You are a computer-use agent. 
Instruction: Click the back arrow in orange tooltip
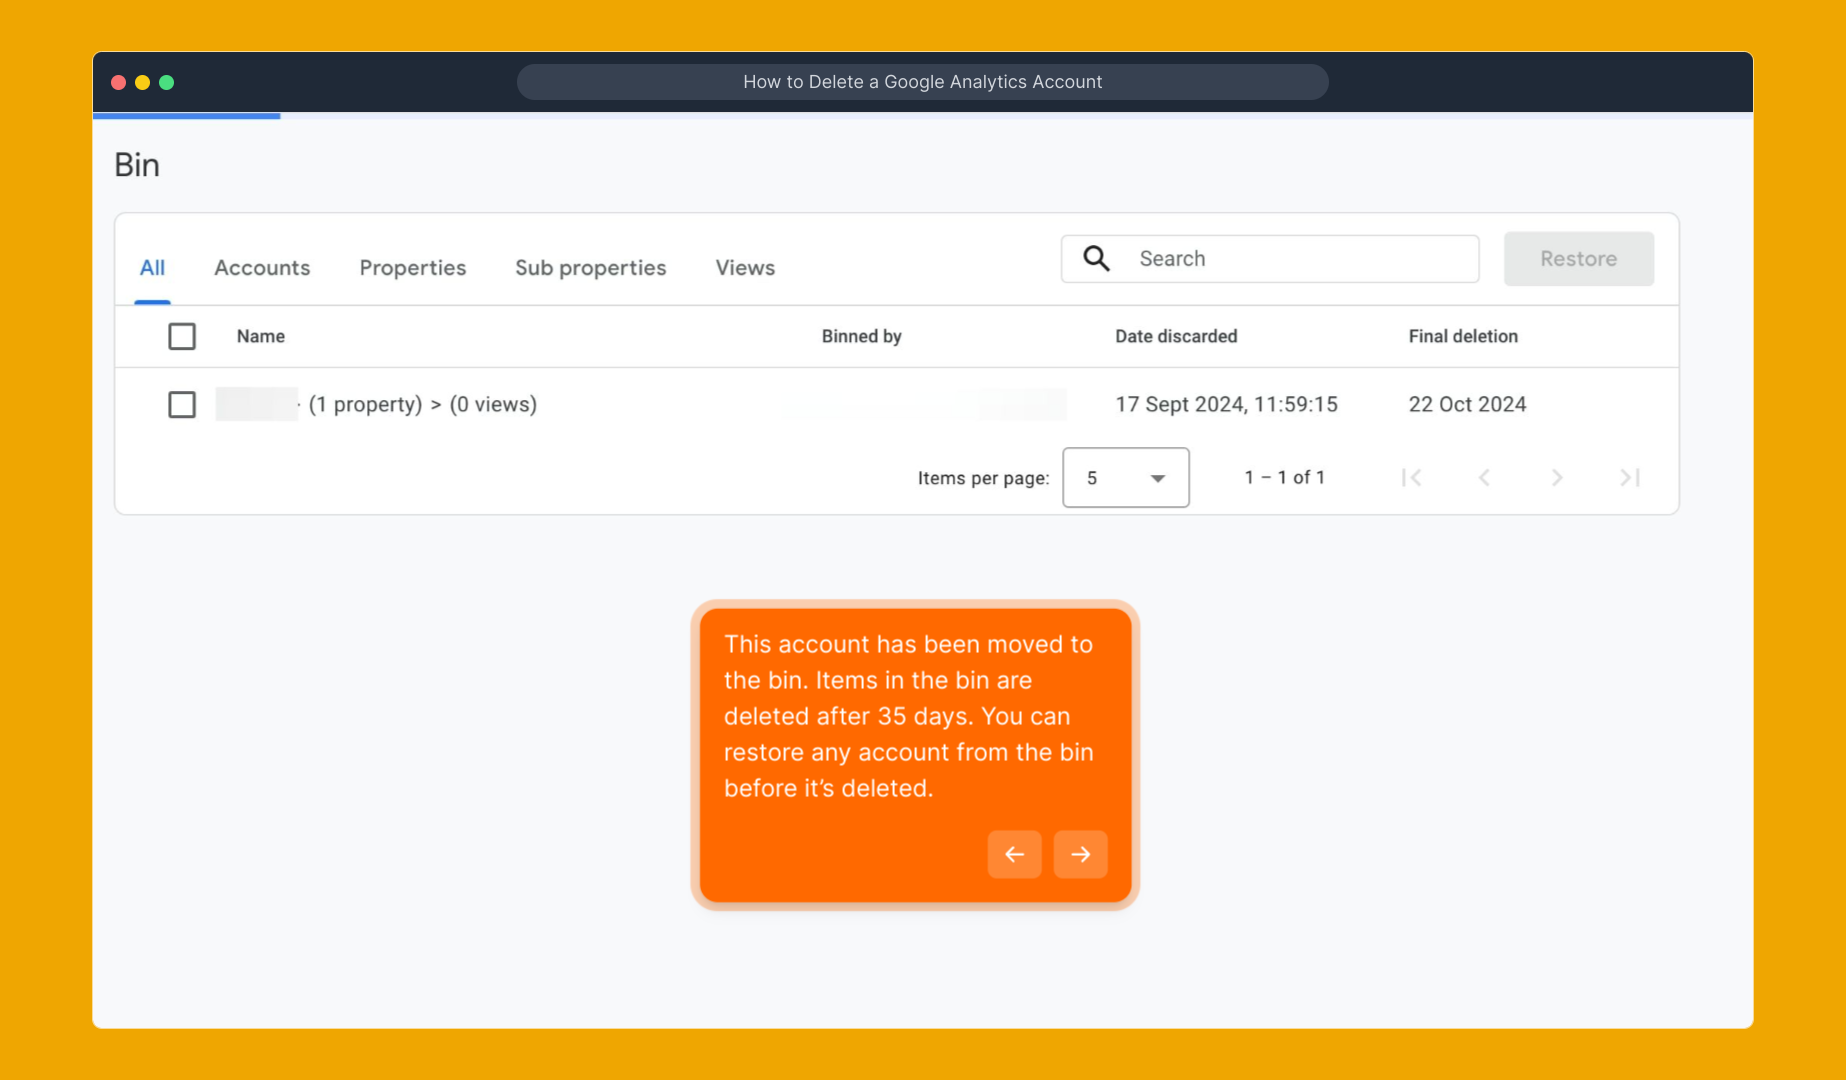coord(1014,854)
